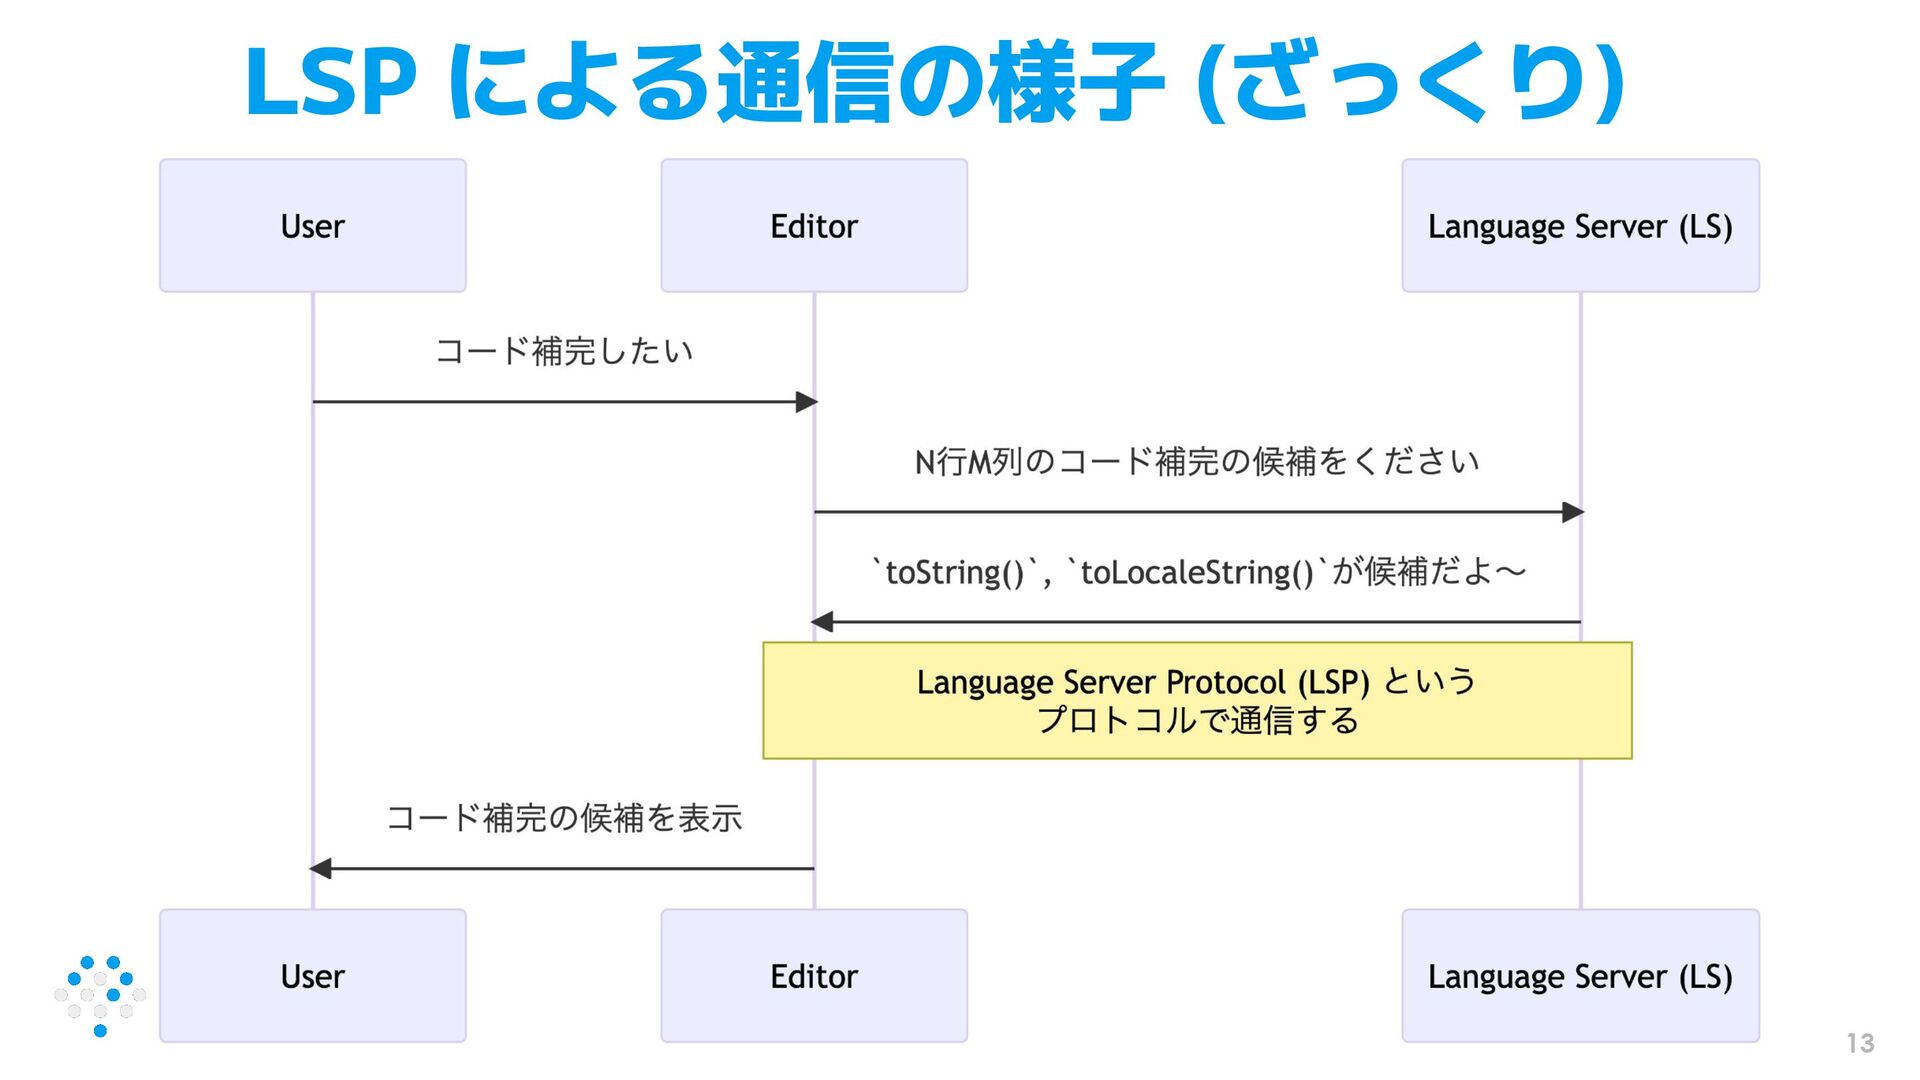The width and height of the screenshot is (1920, 1080).
Task: Click the bottom Language Server (LS) box
Action: [x=1579, y=976]
